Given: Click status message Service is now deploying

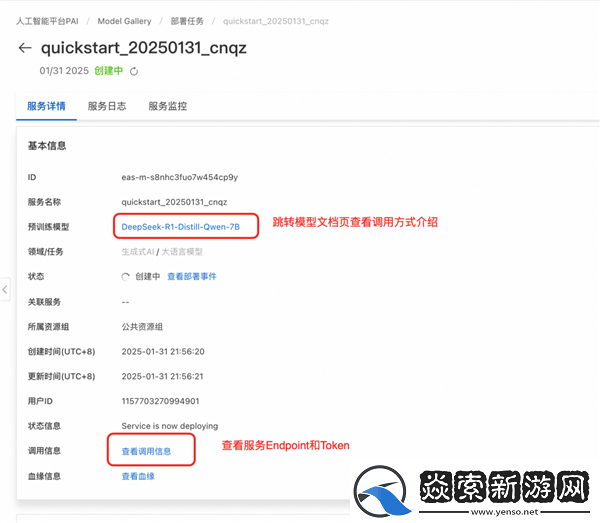Looking at the screenshot, I should tap(170, 426).
